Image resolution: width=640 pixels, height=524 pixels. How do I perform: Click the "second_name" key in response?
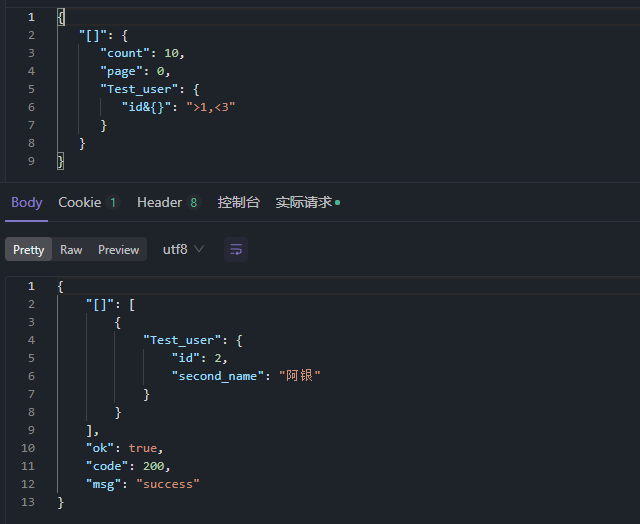218,376
